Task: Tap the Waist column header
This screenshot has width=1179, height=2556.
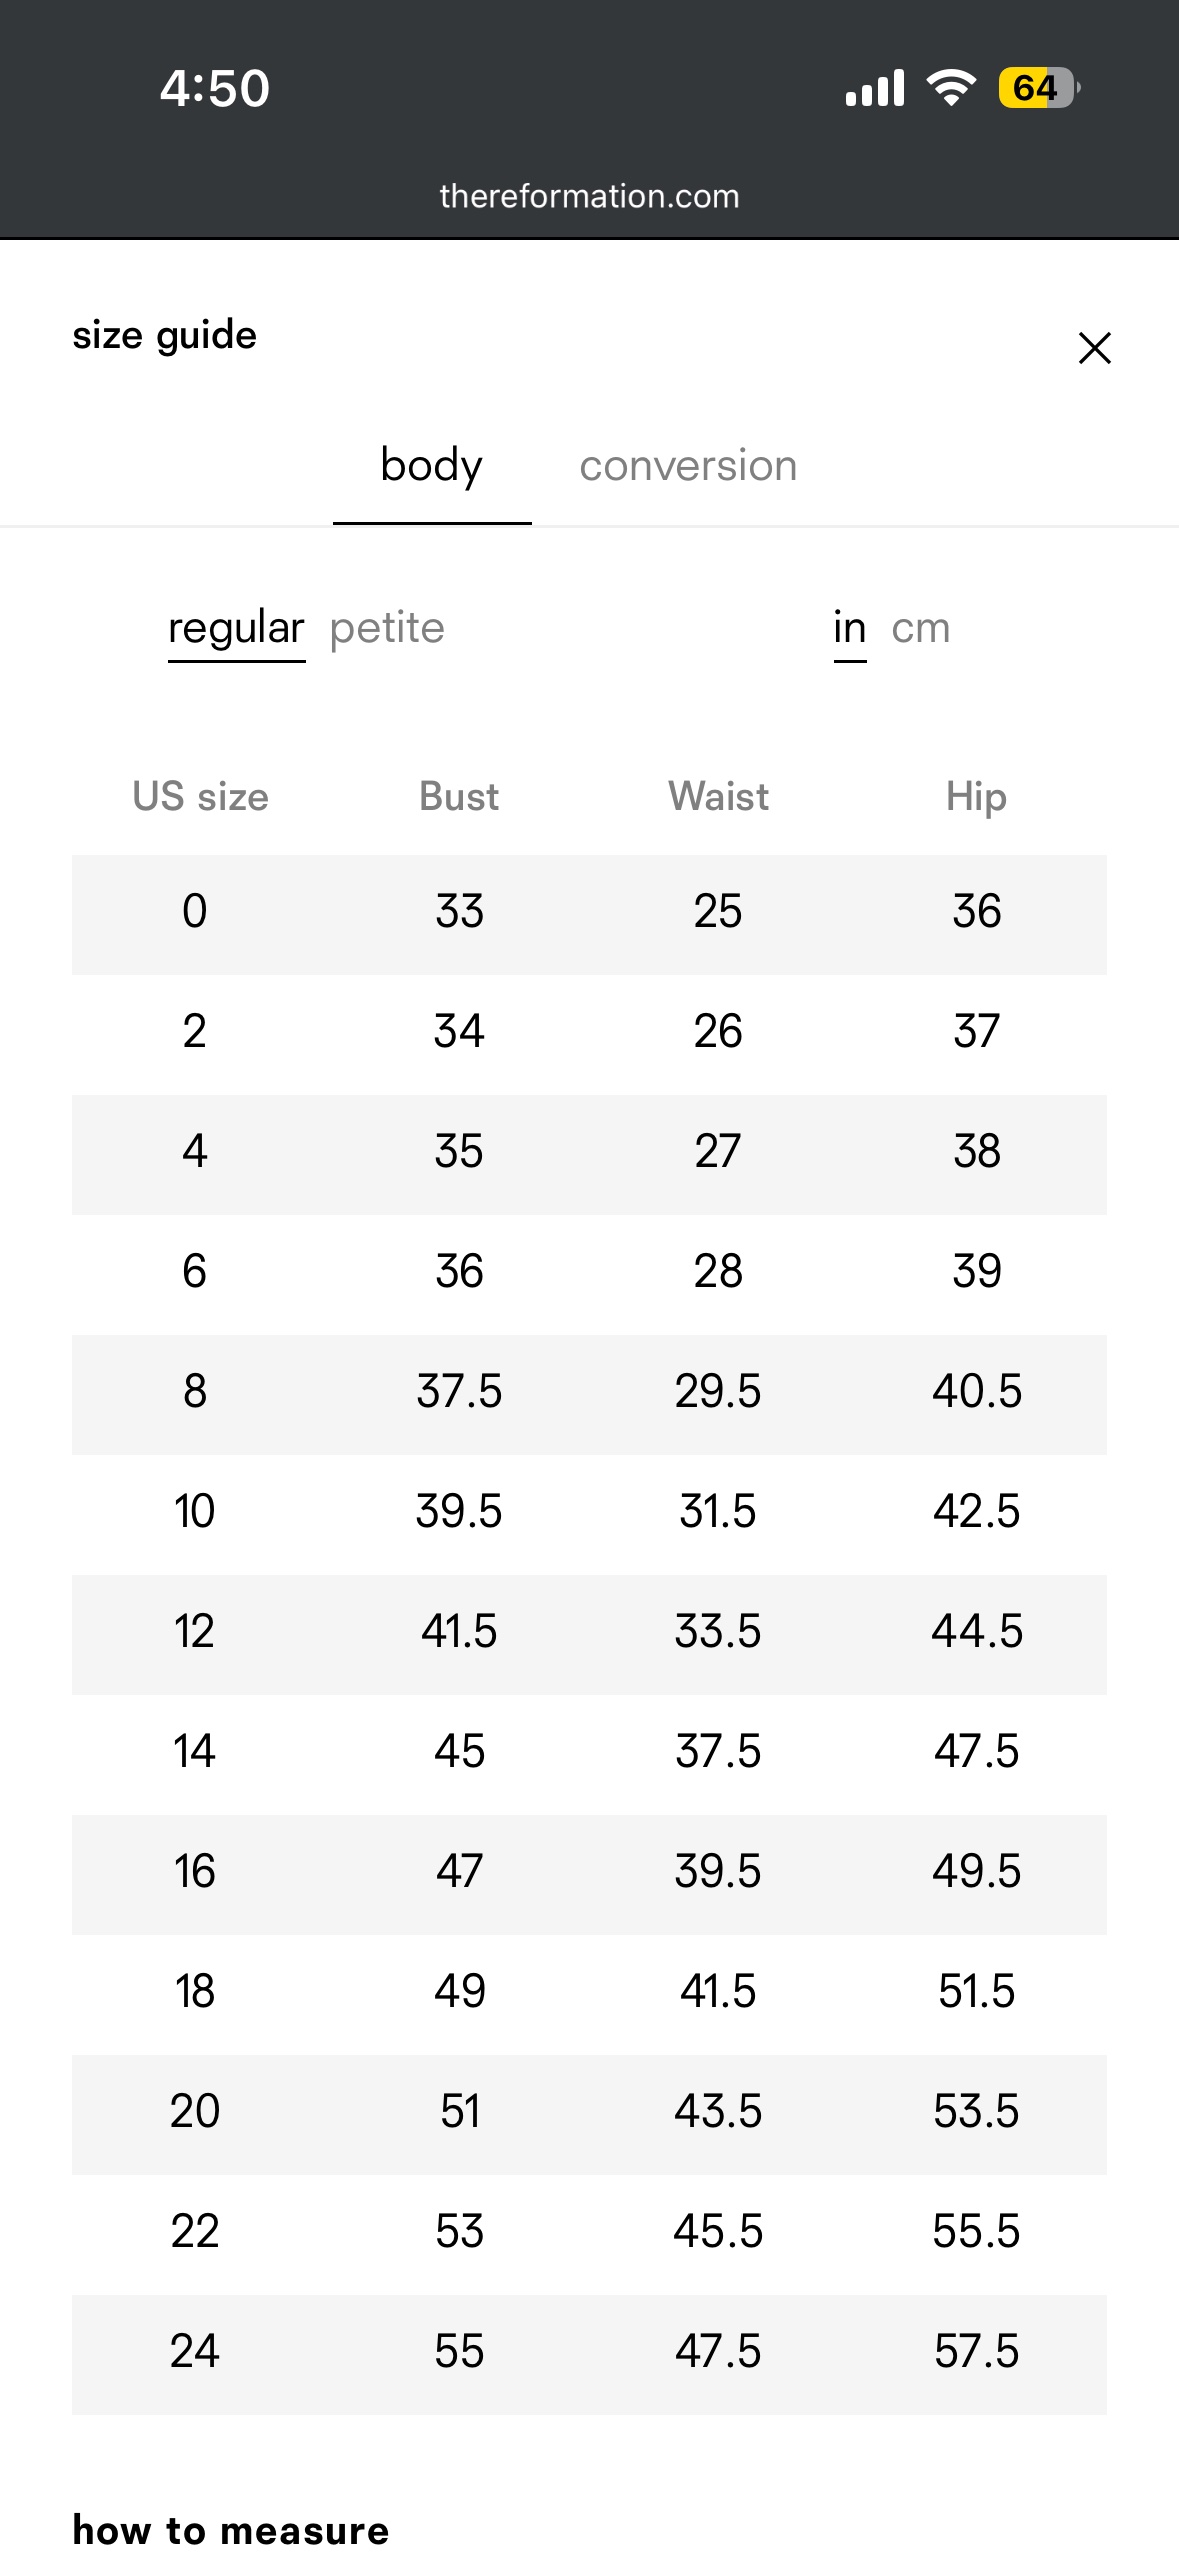Action: coord(718,797)
